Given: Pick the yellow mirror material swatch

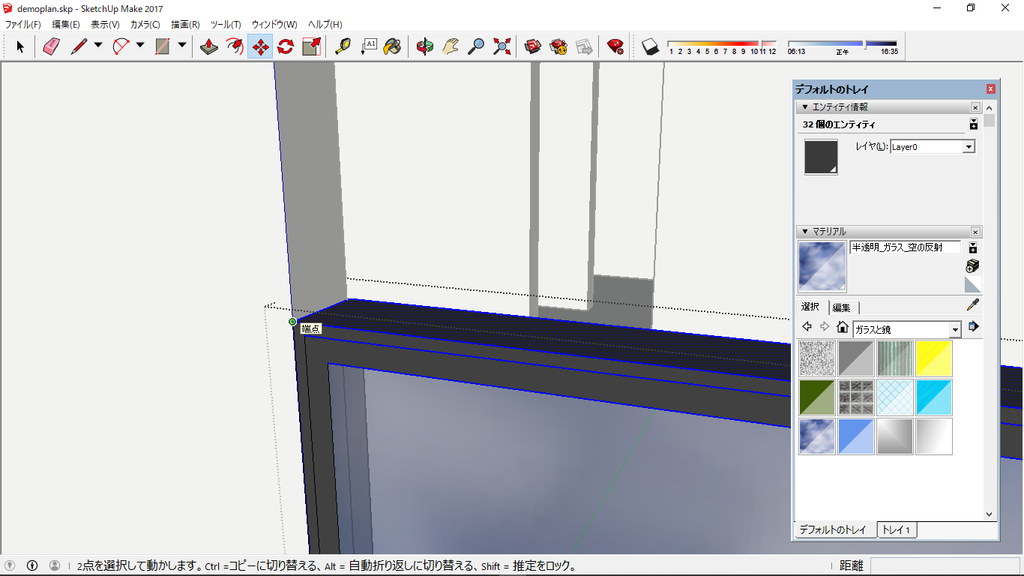Looking at the screenshot, I should 934,359.
